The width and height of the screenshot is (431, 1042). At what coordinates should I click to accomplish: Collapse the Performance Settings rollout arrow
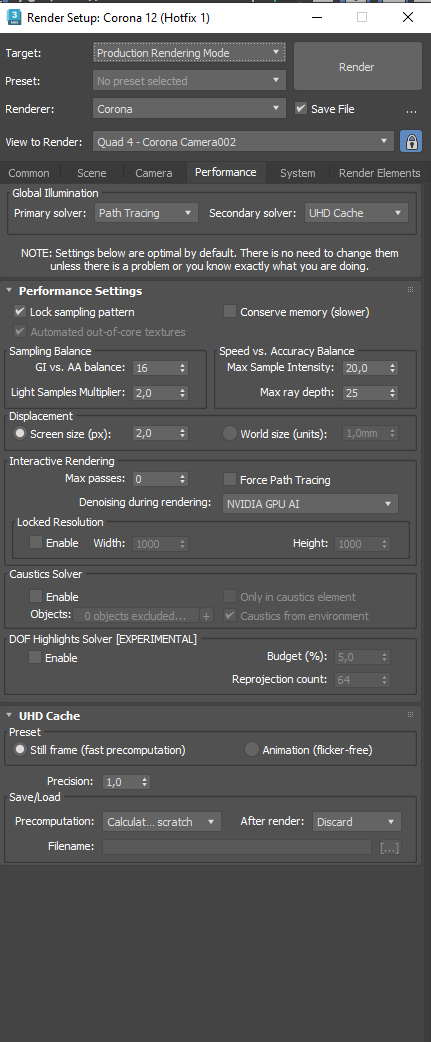click(x=9, y=290)
